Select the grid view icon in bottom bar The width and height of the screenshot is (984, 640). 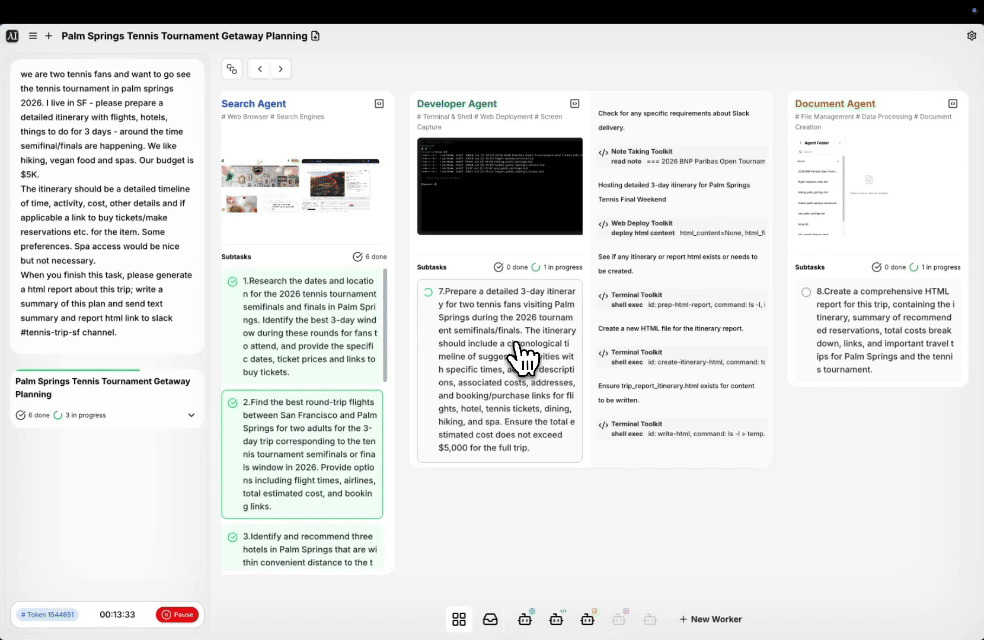click(459, 619)
